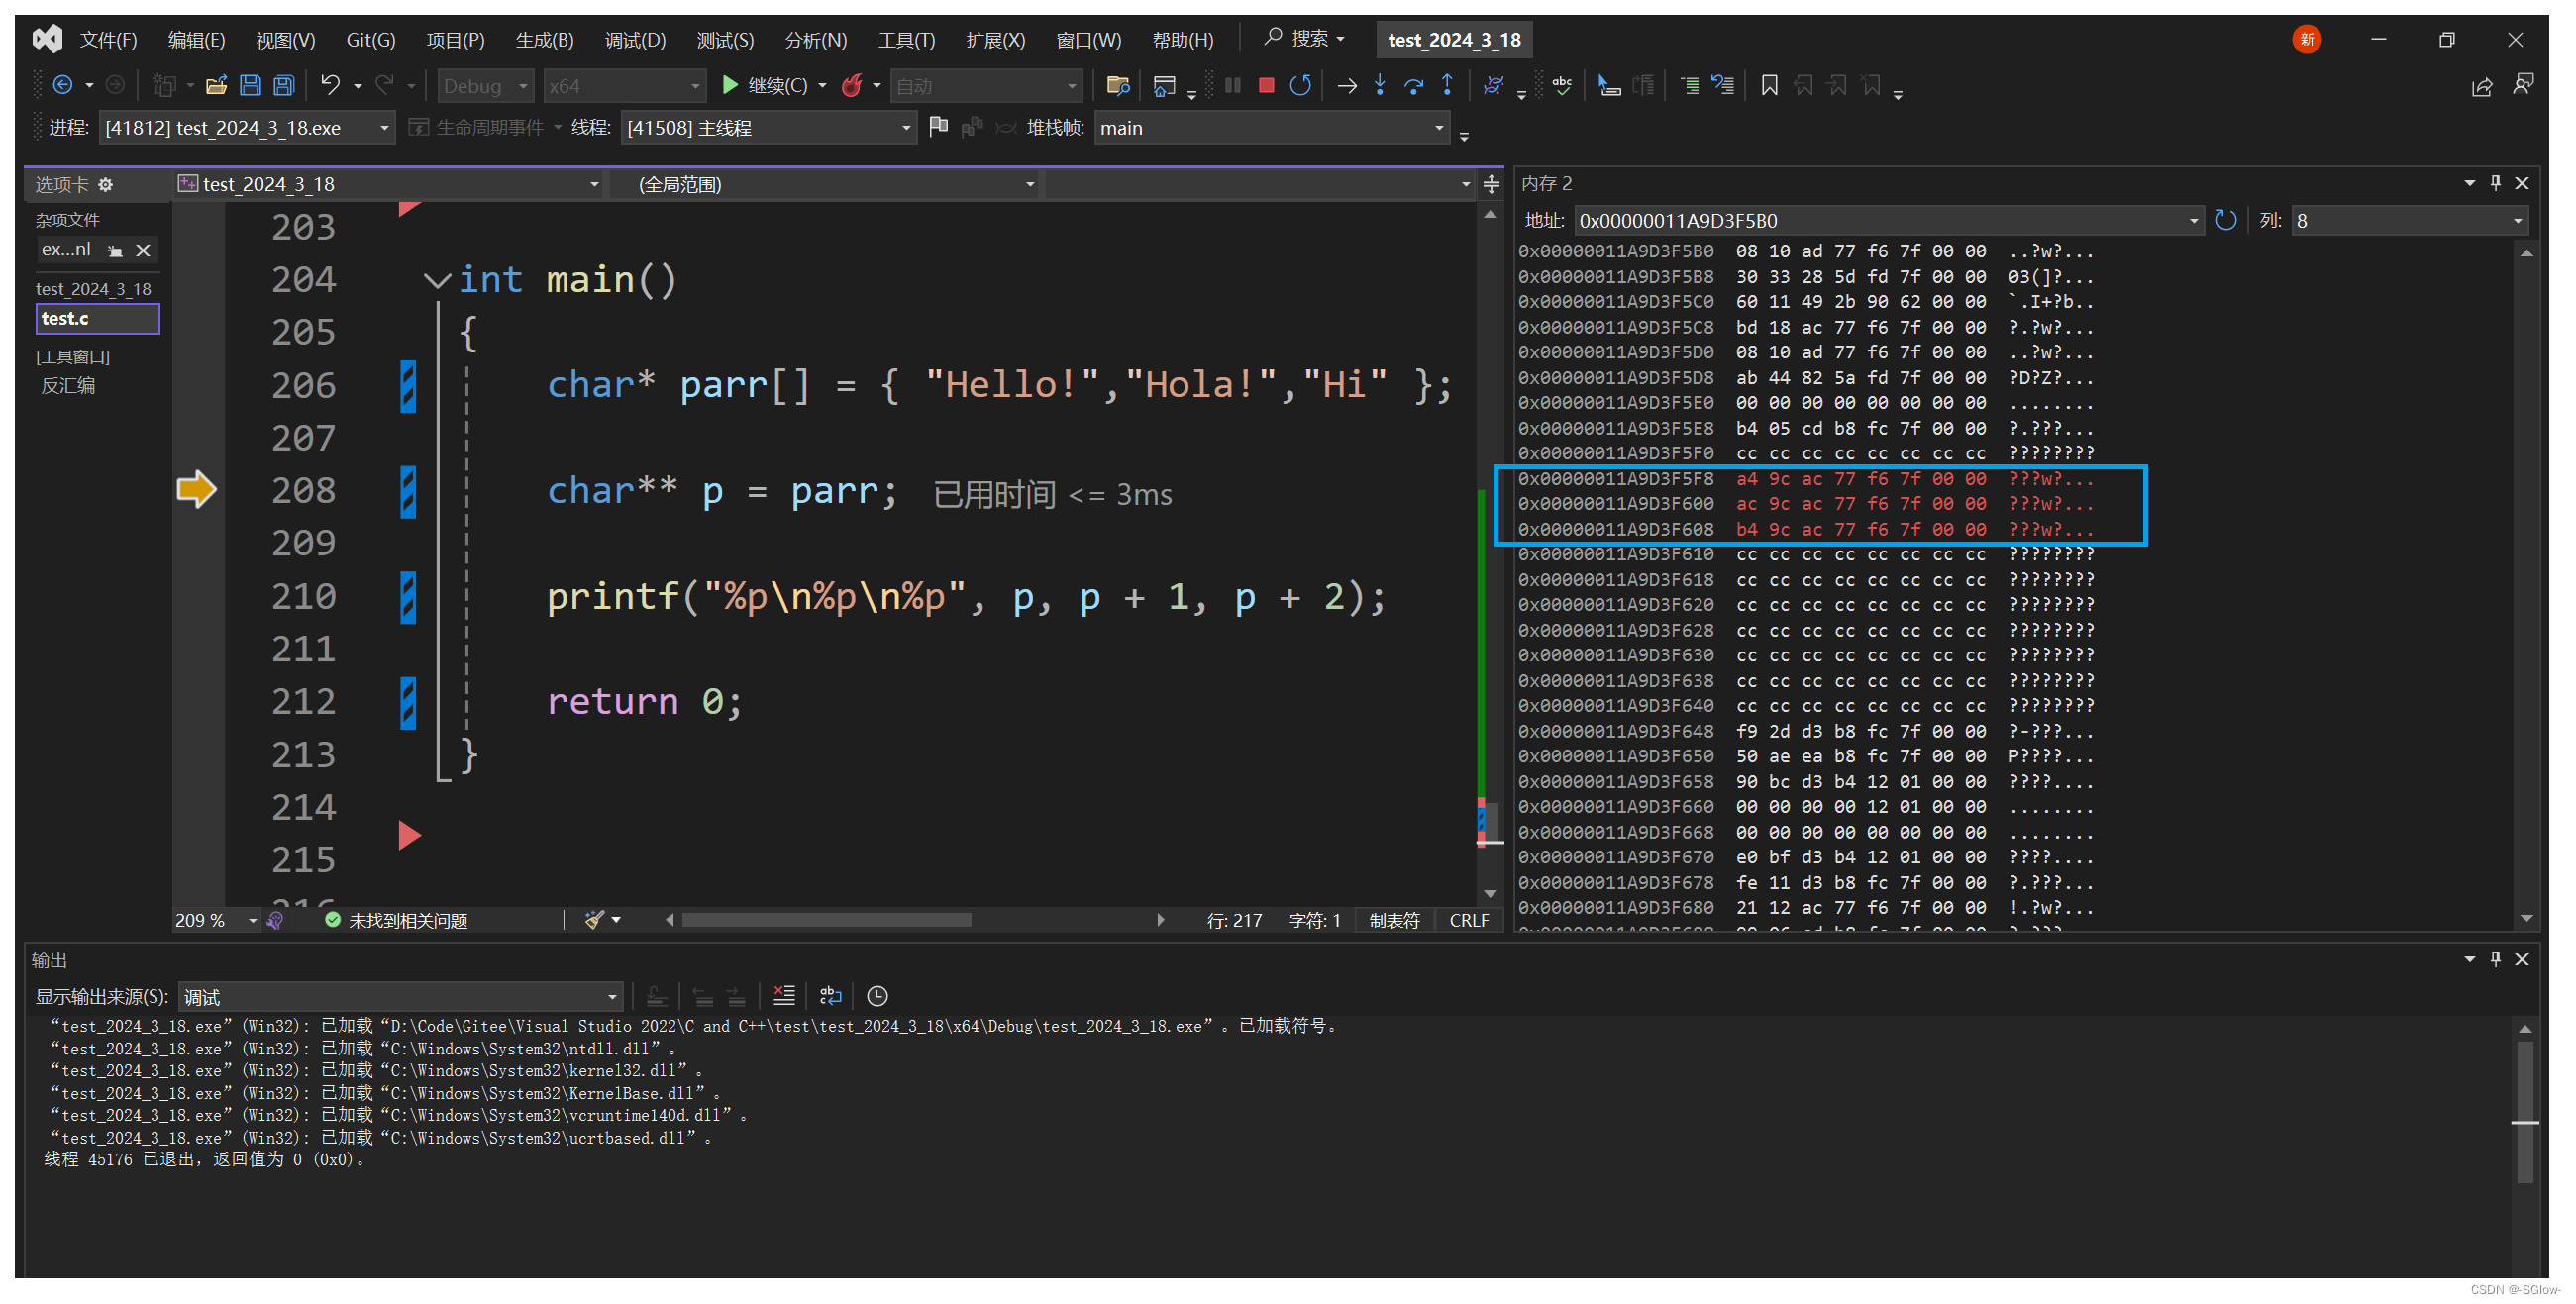Screen dimensions: 2576x1304
Task: Click the output timestamp clock icon
Action: 877,996
